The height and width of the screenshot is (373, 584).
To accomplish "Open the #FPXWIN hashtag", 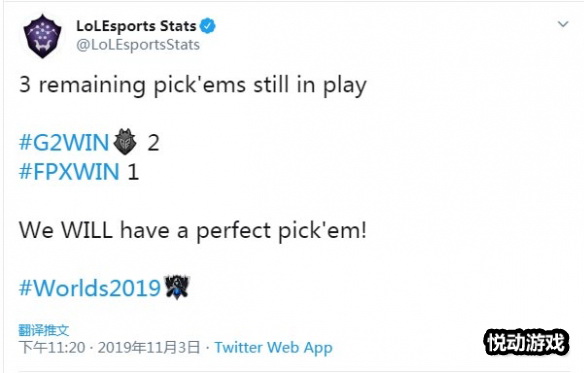I will (x=69, y=172).
